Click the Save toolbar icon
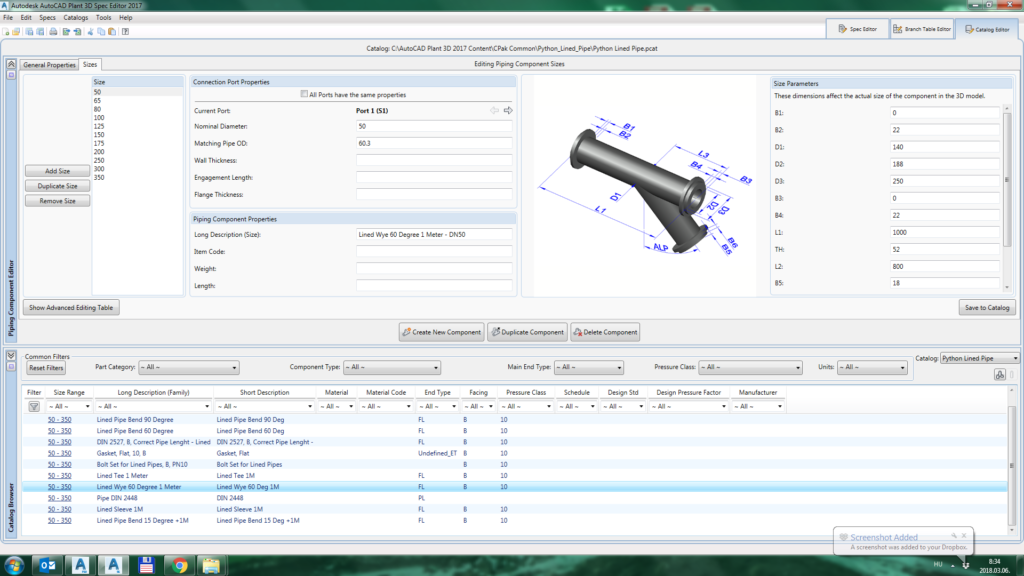Screen dimensions: 1024x576 [x=29, y=31]
